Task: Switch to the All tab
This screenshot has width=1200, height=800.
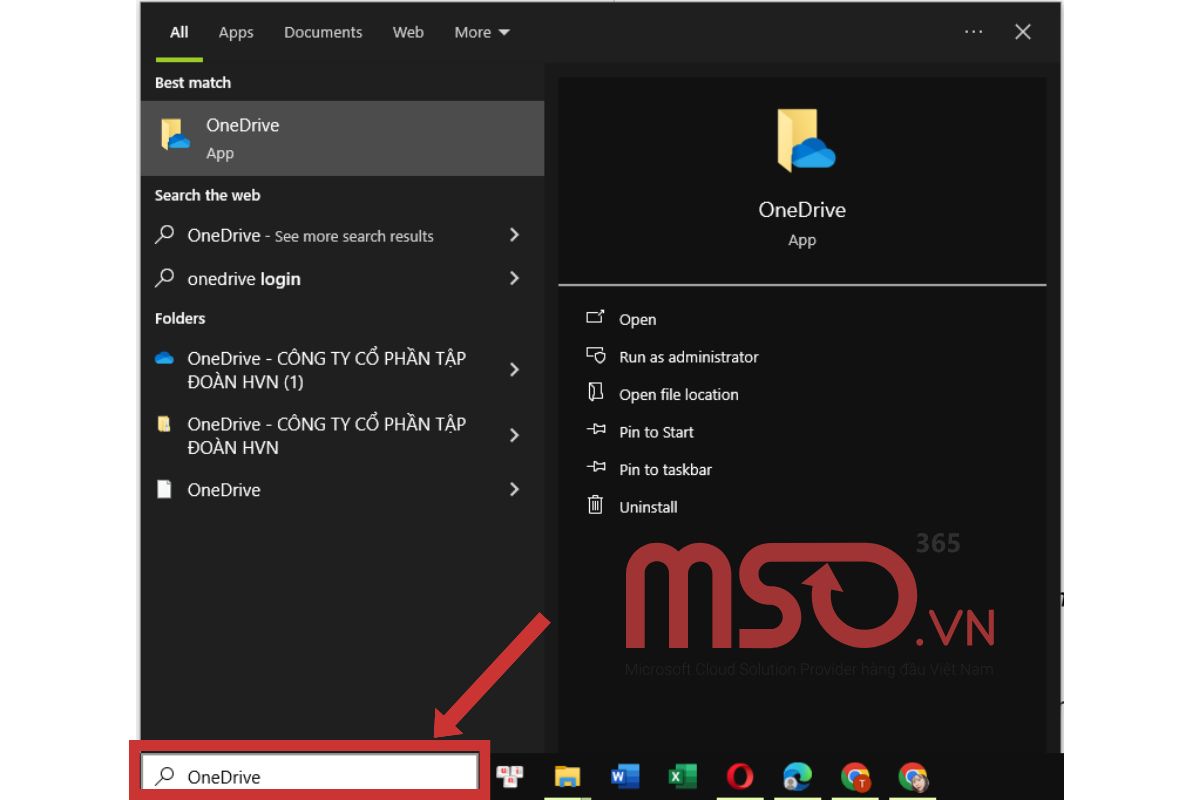Action: tap(179, 32)
